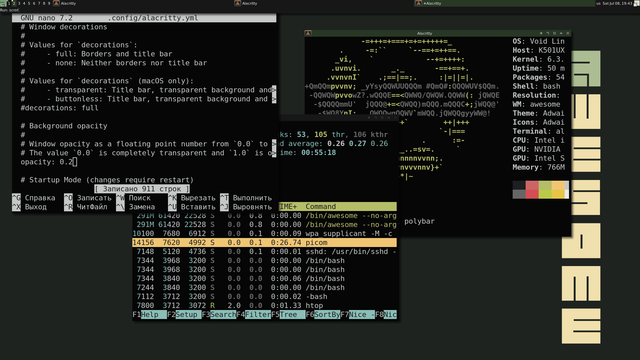
Task: Switch to workspace tag 4
Action: pos(24,3)
